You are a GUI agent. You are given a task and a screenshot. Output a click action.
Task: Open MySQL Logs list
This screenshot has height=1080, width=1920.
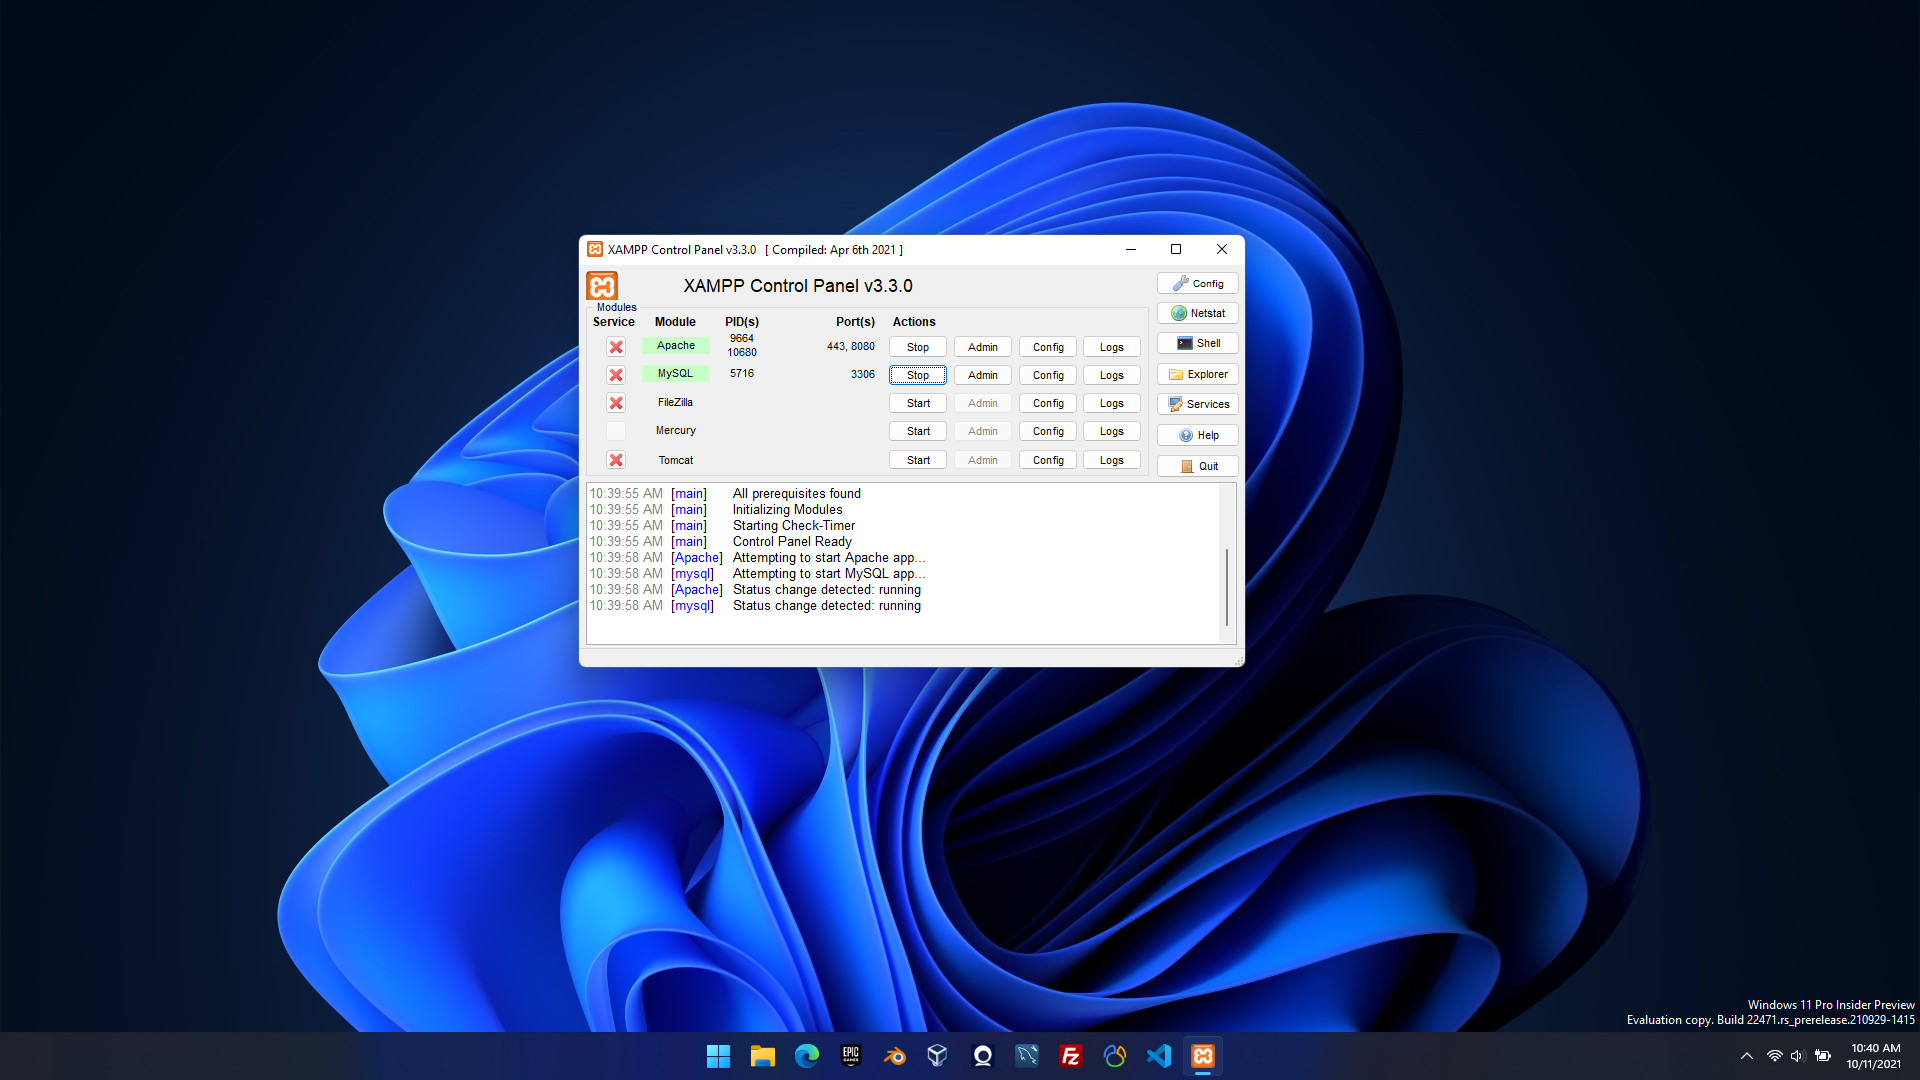1111,375
